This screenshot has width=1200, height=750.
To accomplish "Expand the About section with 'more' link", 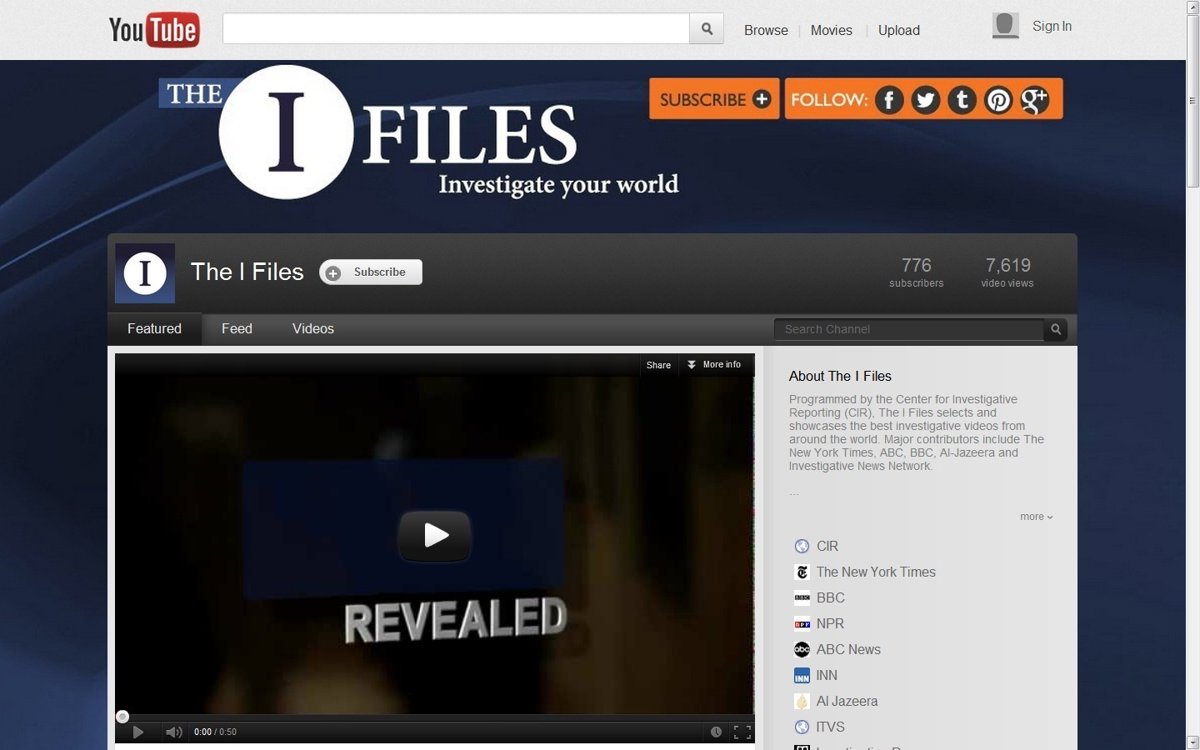I will [1036, 517].
